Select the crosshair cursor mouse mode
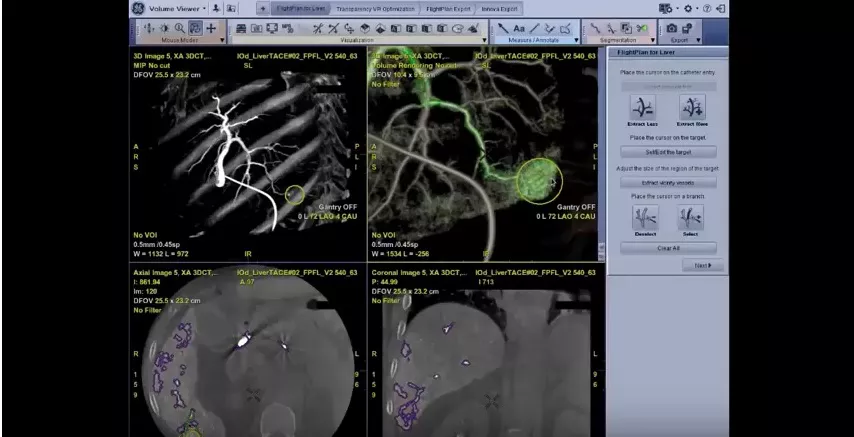 pos(211,28)
